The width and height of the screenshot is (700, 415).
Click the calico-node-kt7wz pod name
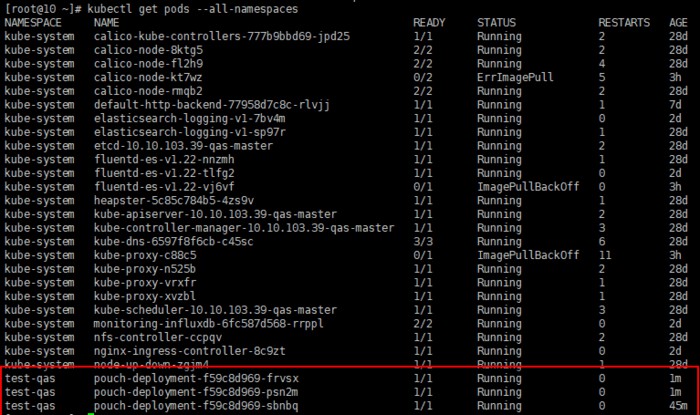tap(148, 78)
